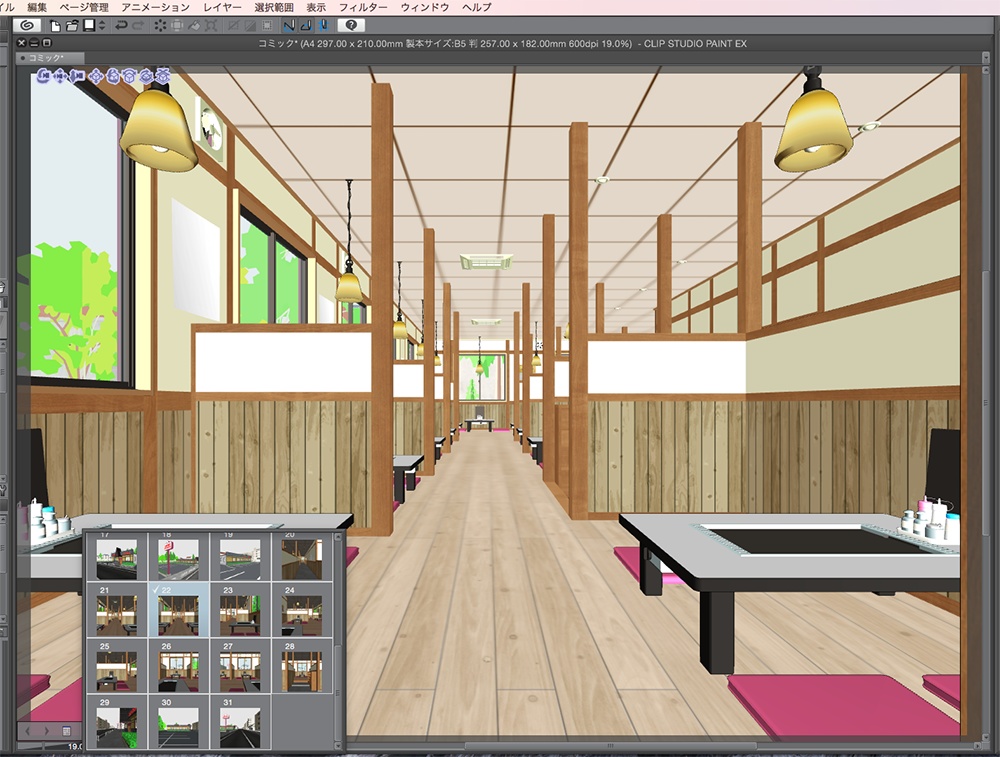
Task: Toggle snap to ruler
Action: (x=235, y=28)
